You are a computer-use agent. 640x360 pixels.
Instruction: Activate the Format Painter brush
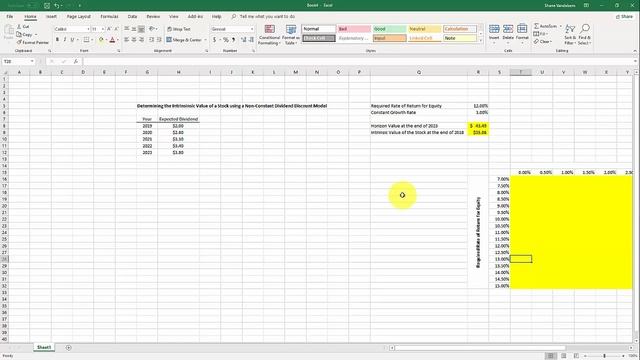(x=19, y=42)
